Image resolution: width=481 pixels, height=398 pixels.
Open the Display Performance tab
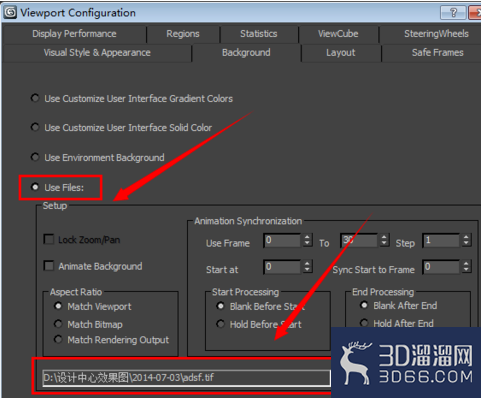tap(74, 34)
